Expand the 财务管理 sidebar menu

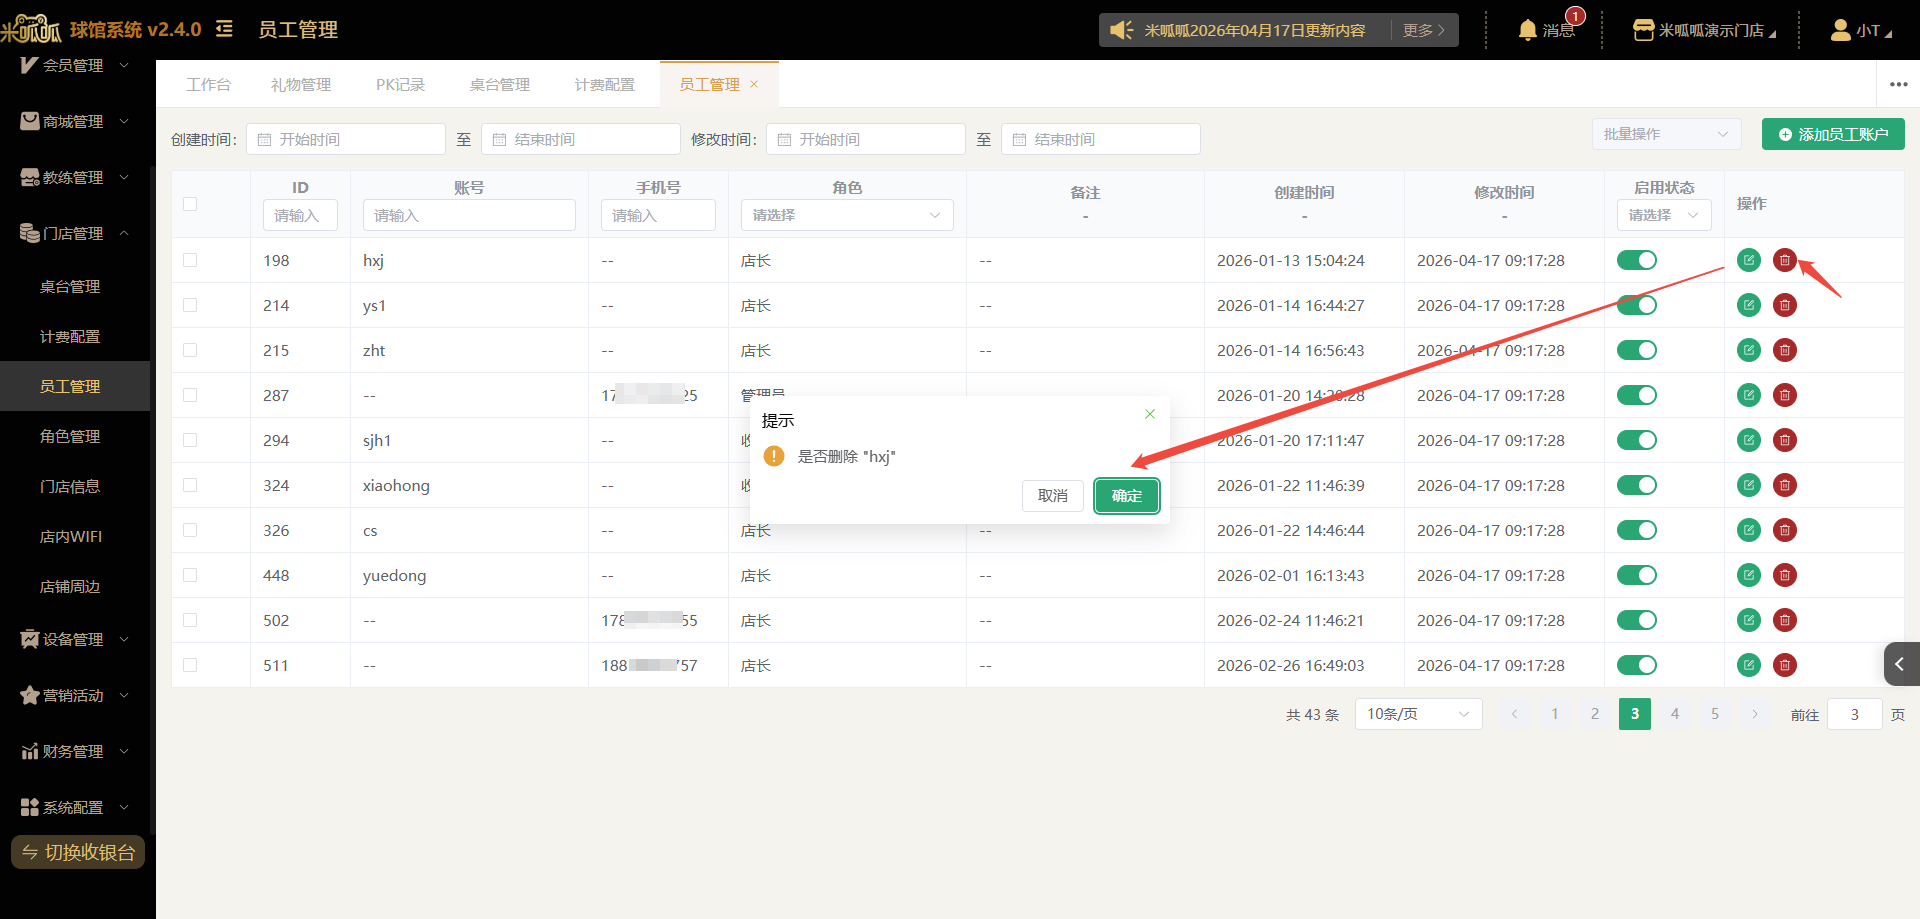[x=75, y=751]
